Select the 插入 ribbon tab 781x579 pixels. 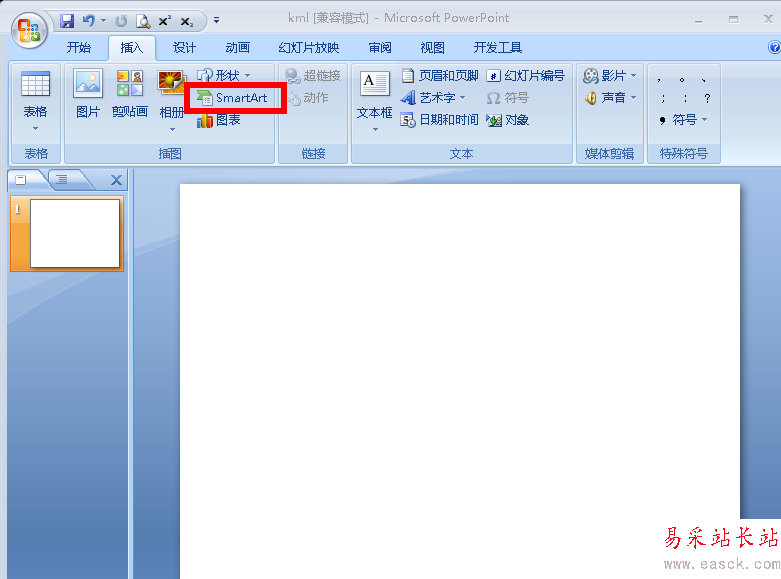point(131,48)
